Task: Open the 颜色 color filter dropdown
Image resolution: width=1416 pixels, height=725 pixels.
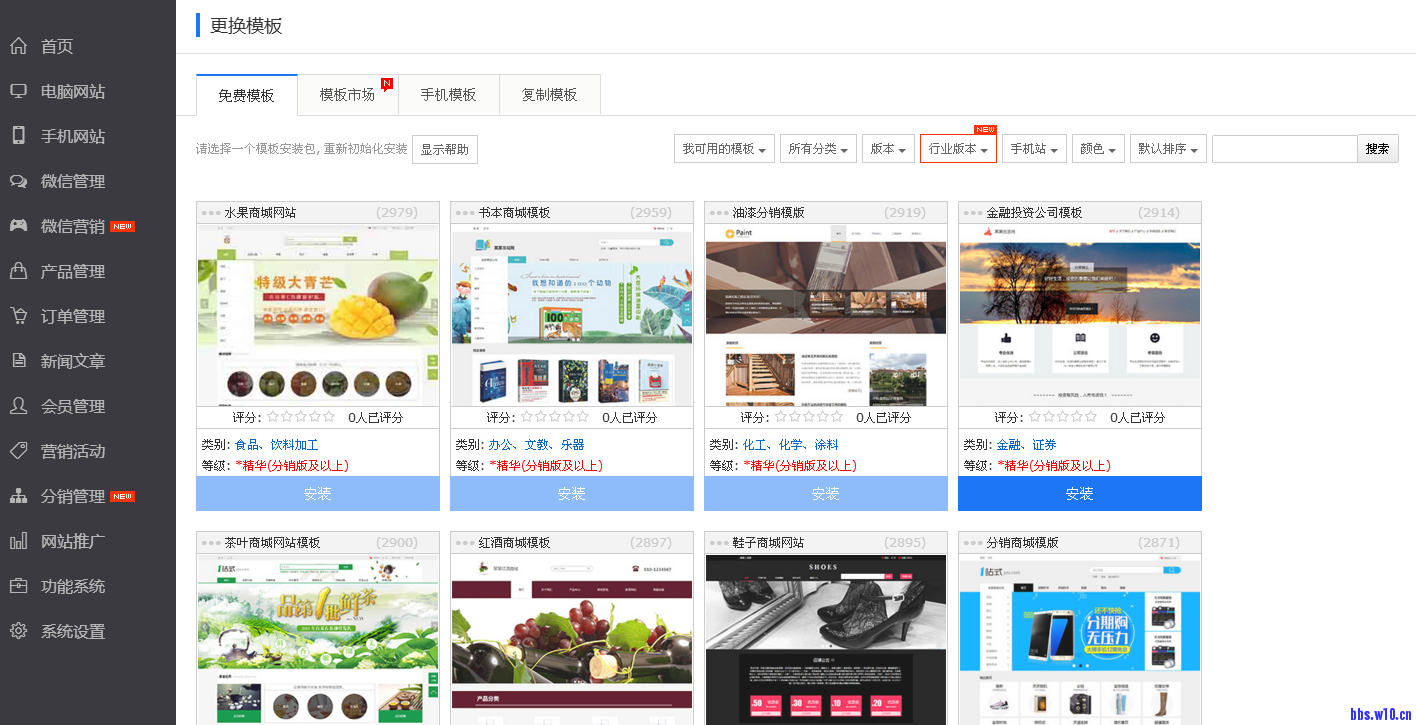Action: 1098,149
